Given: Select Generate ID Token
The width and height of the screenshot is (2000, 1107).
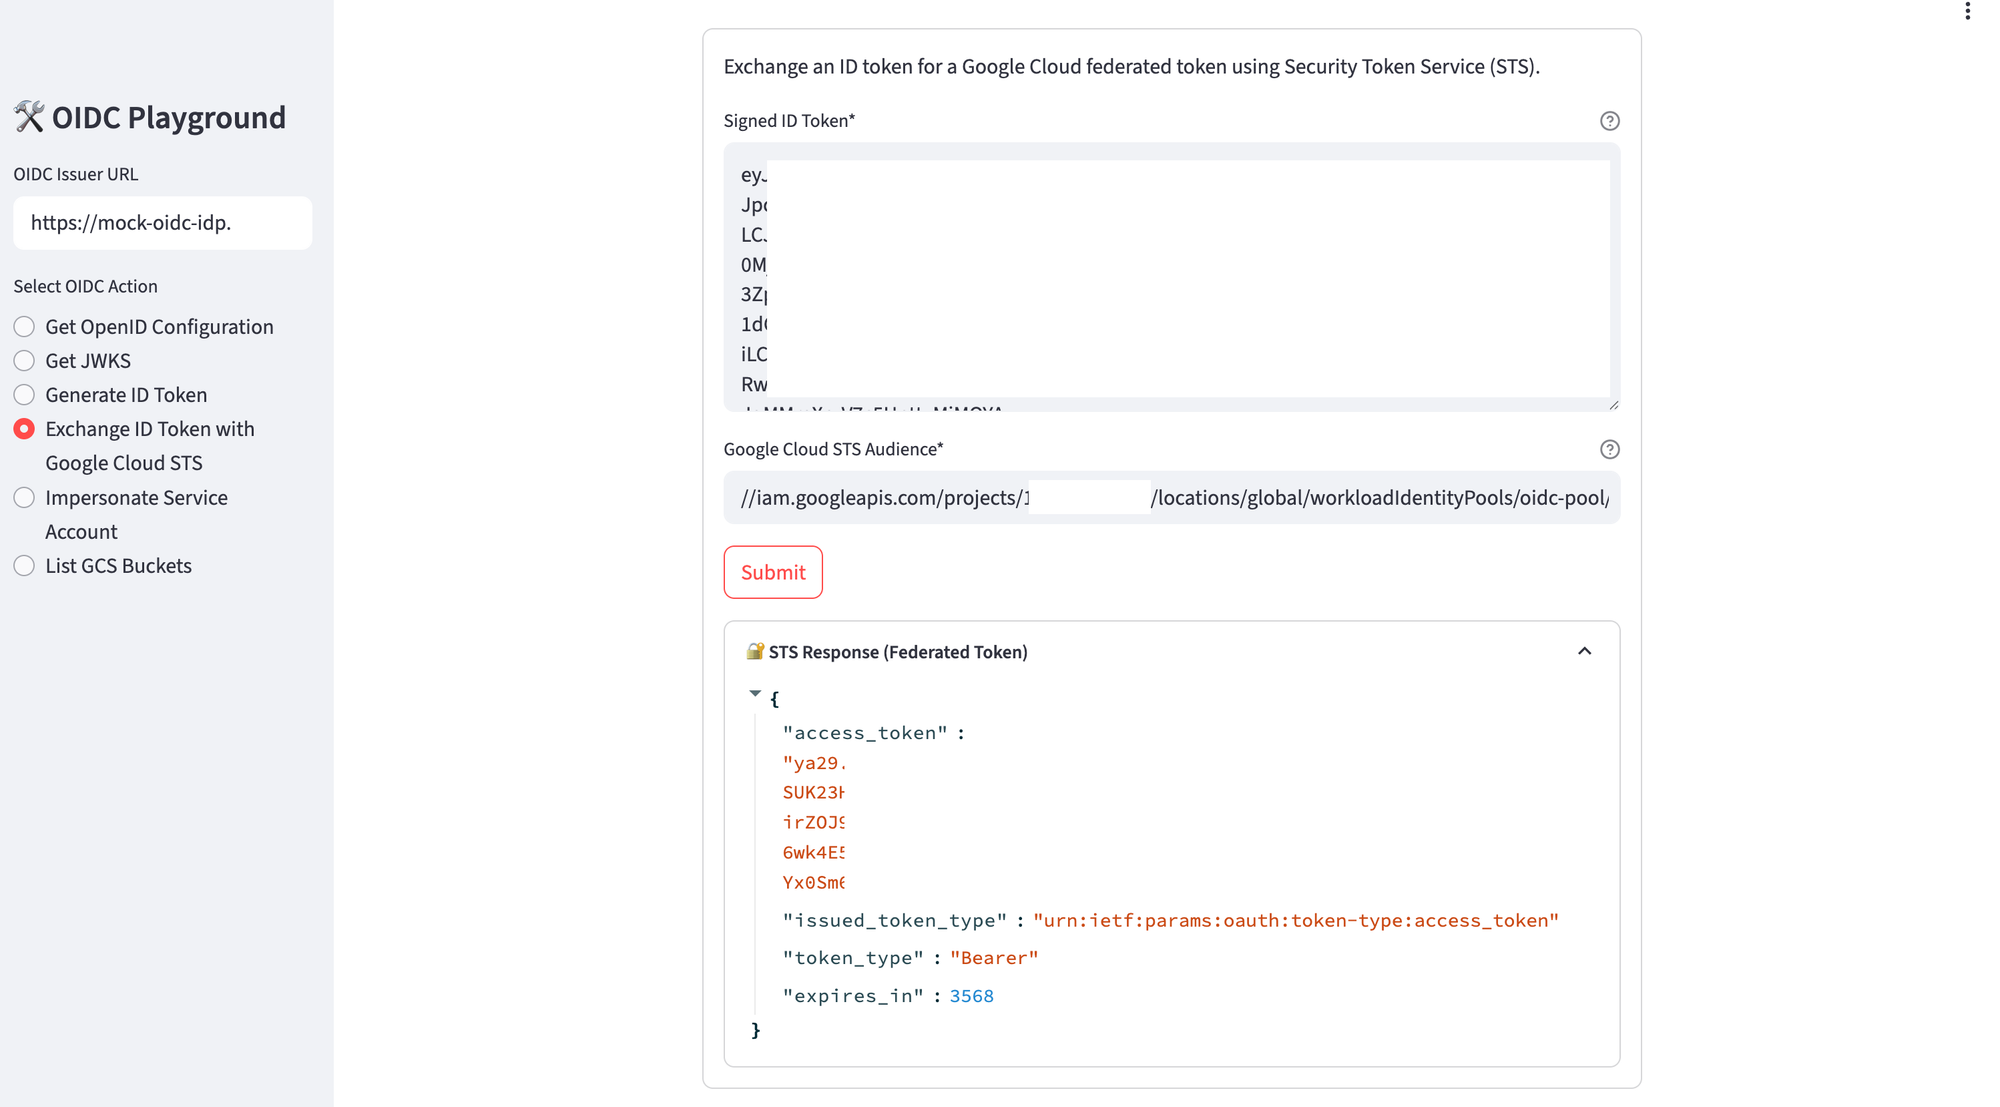Looking at the screenshot, I should point(24,394).
